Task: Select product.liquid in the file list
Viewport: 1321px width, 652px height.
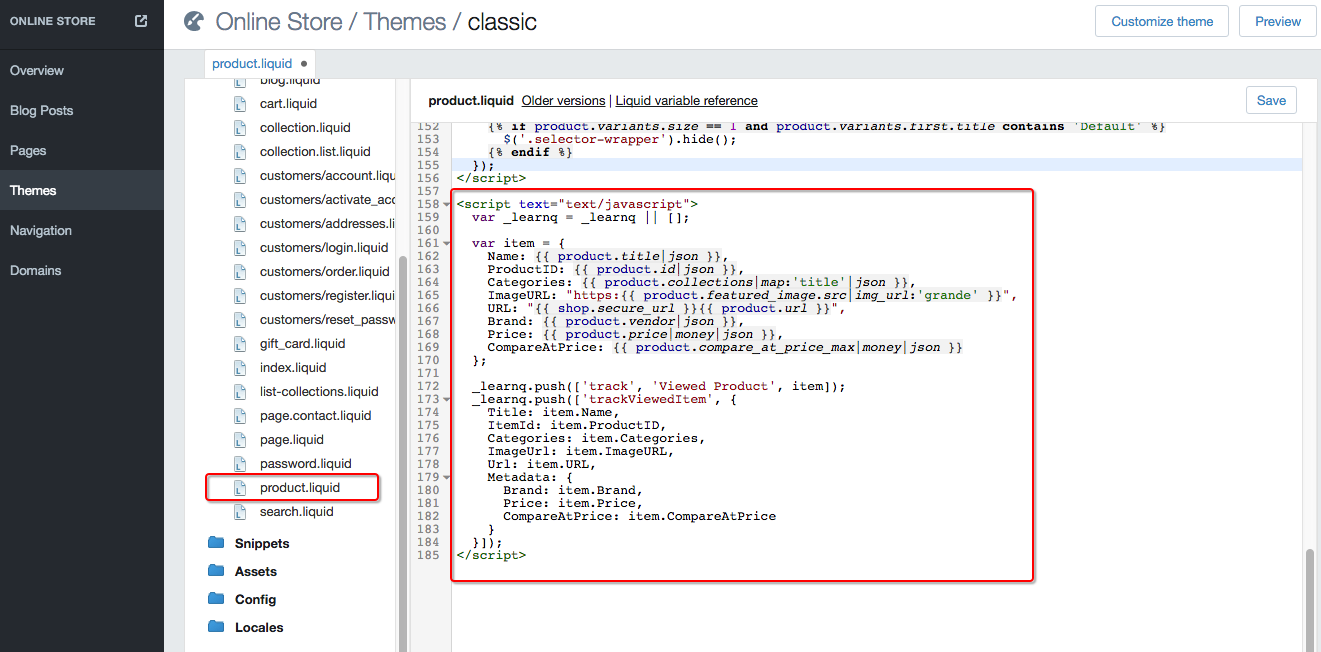Action: pyautogui.click(x=299, y=488)
